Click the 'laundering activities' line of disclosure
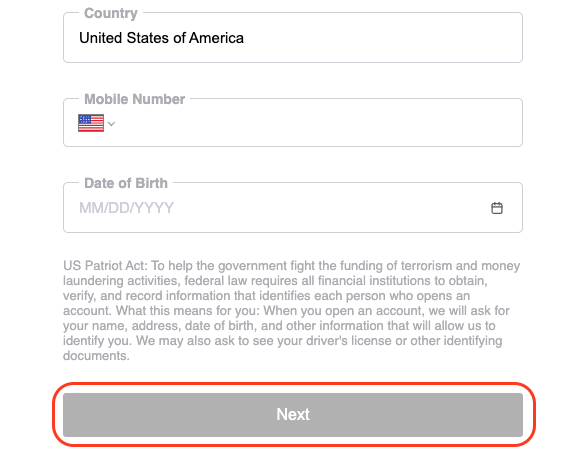The width and height of the screenshot is (584, 466). click(275, 281)
